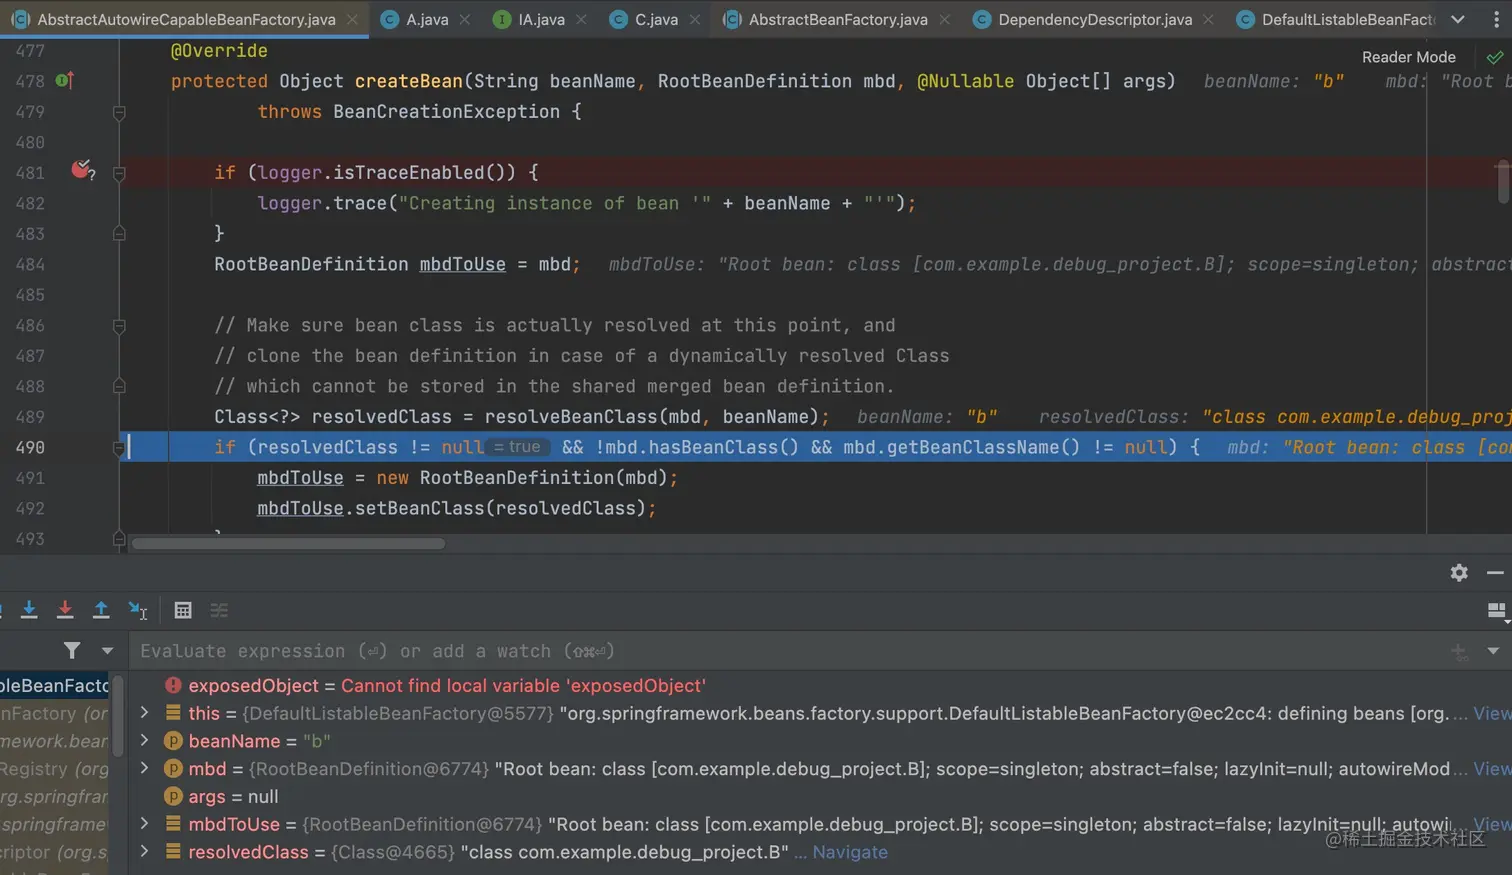Click the override gutter icon on line 478

[x=65, y=81]
